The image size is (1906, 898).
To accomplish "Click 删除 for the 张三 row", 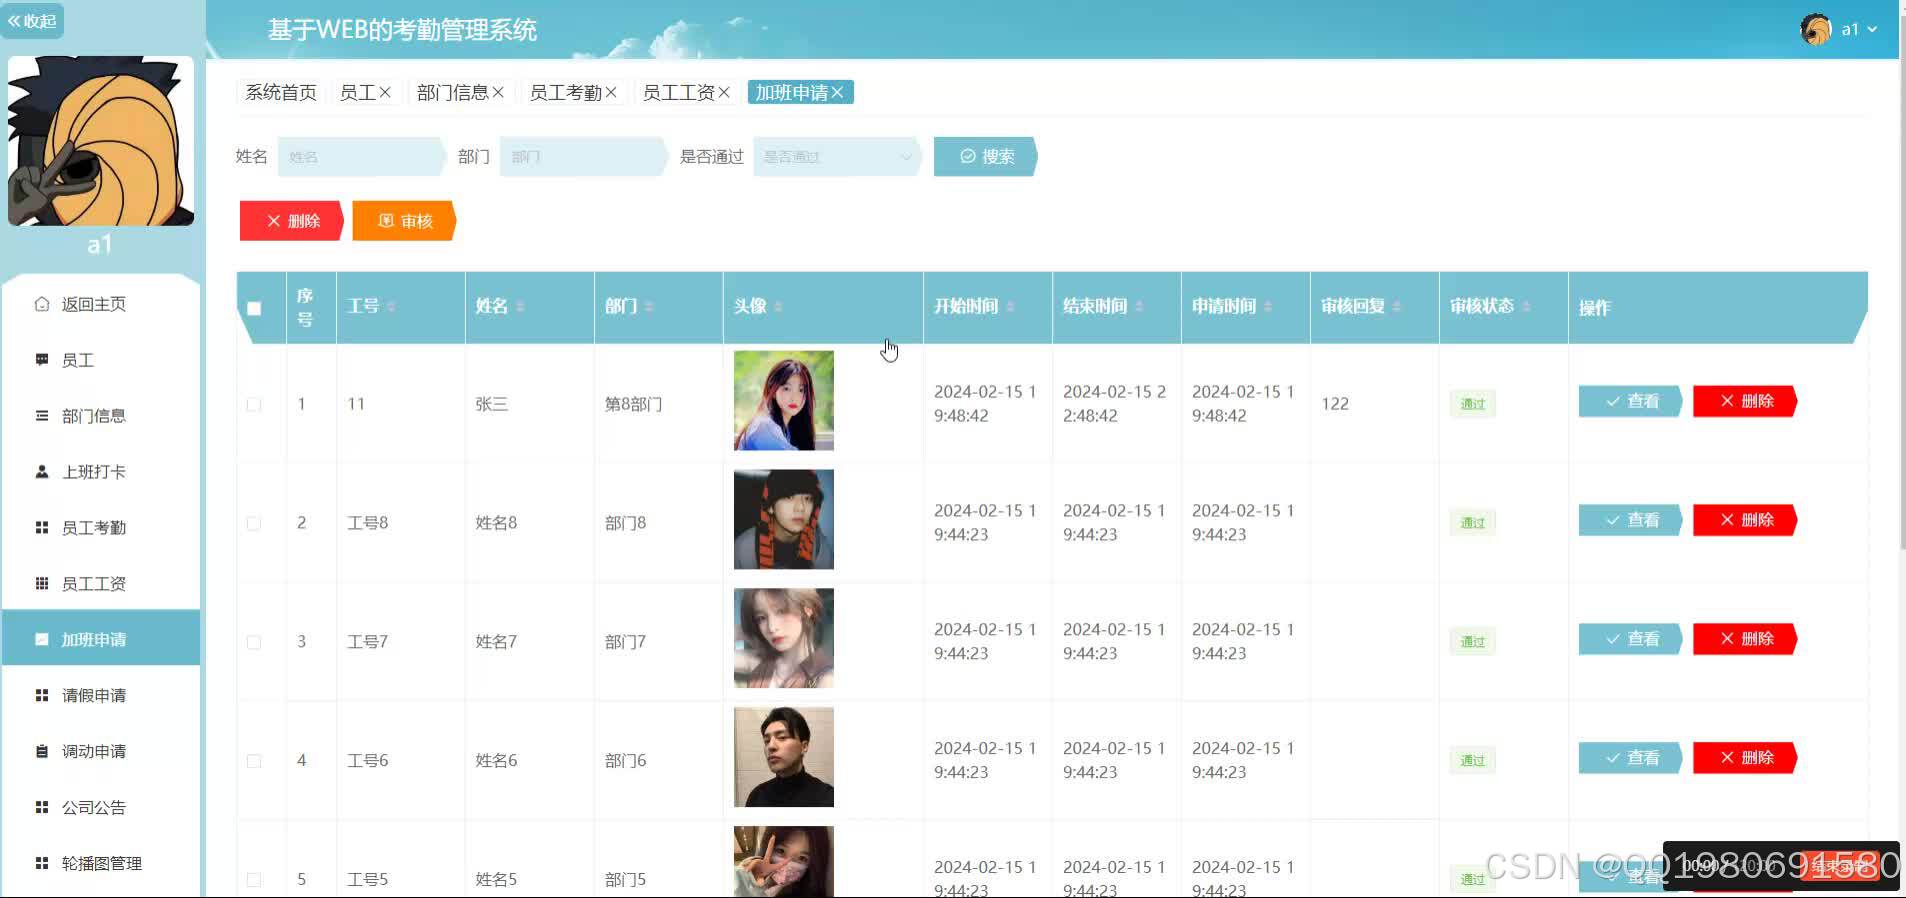I will click(1744, 401).
